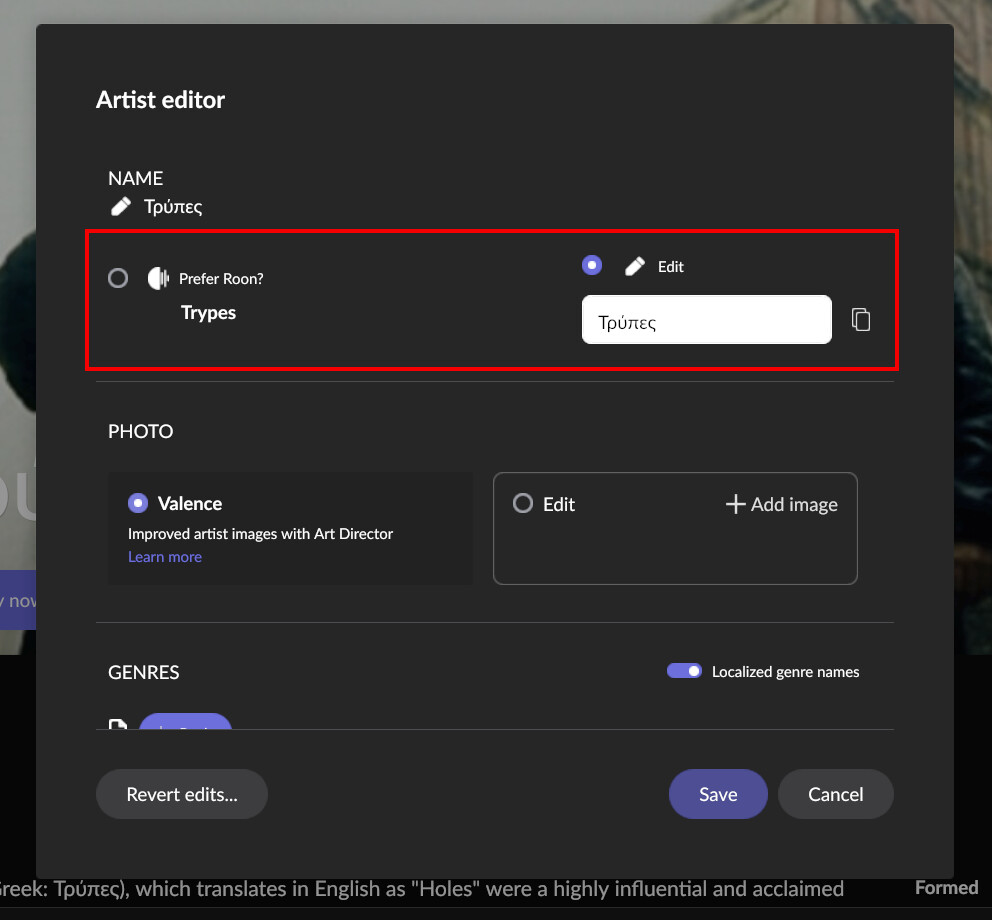Toggle Localized genre names switch
Screen dimensions: 992x920
pyautogui.click(x=685, y=671)
